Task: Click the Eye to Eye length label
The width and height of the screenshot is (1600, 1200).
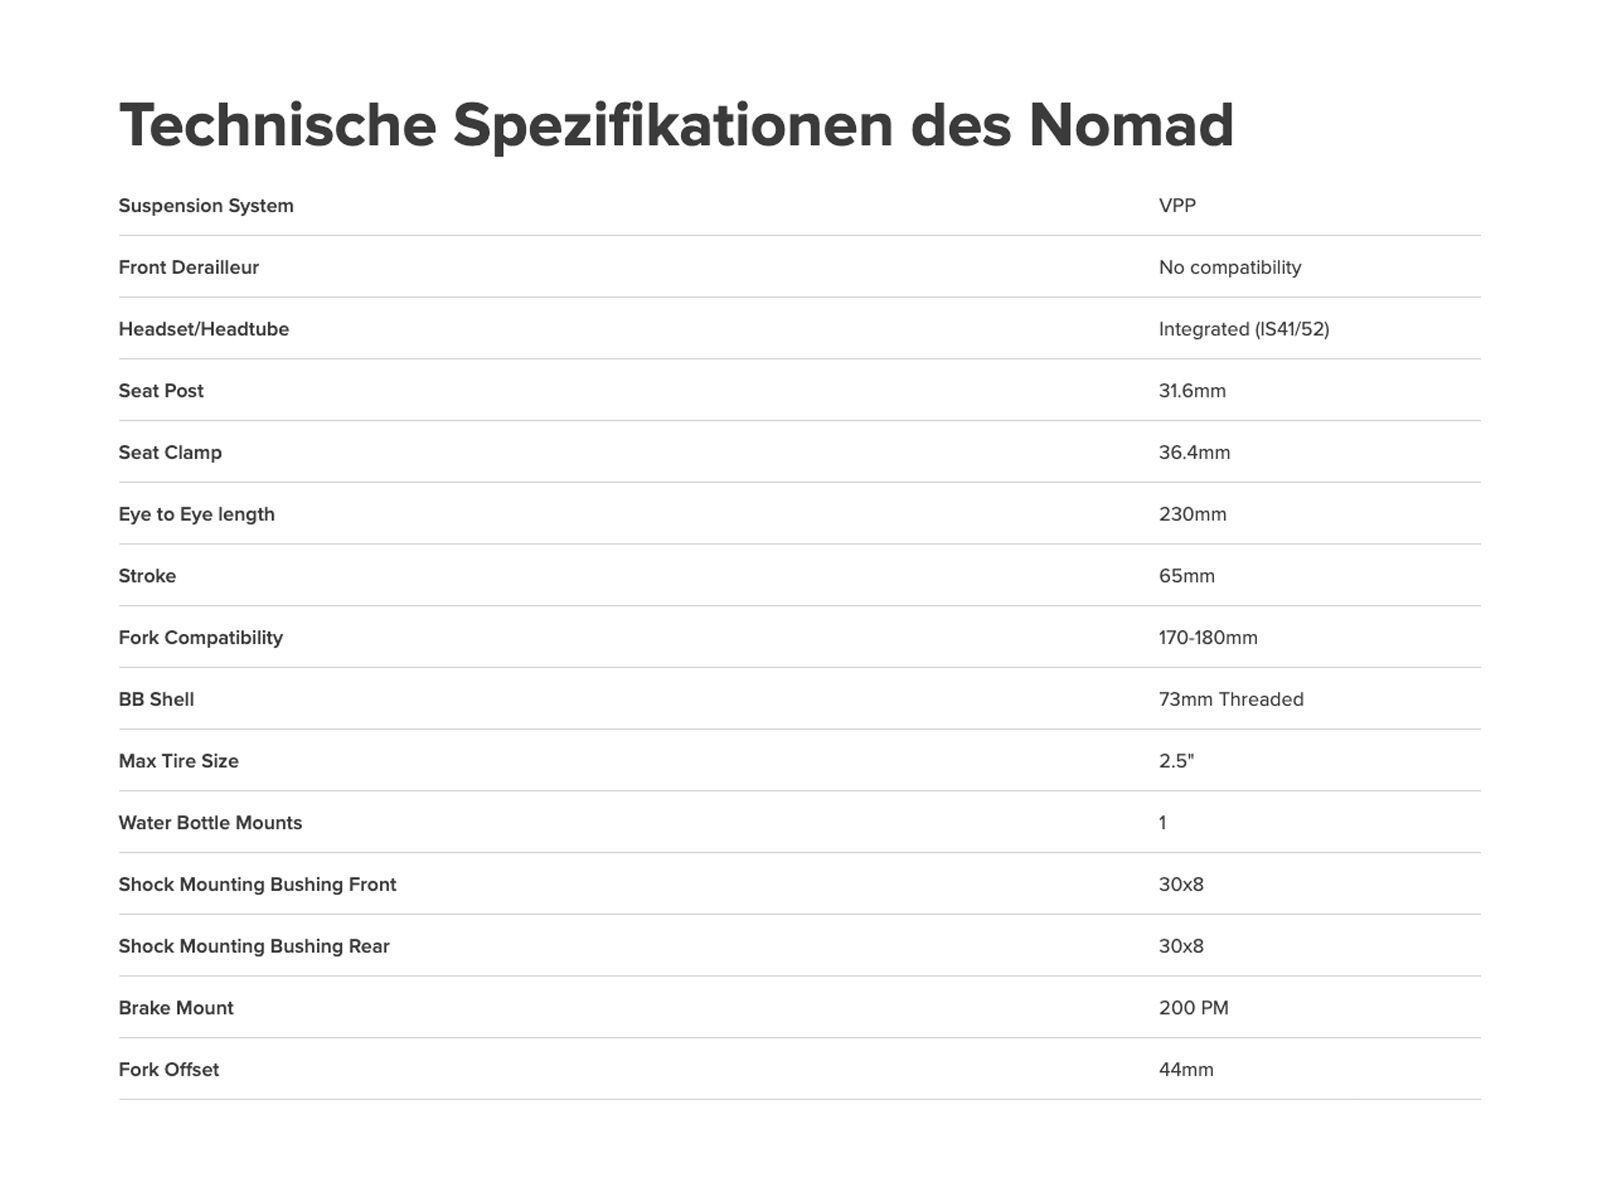Action: click(196, 514)
